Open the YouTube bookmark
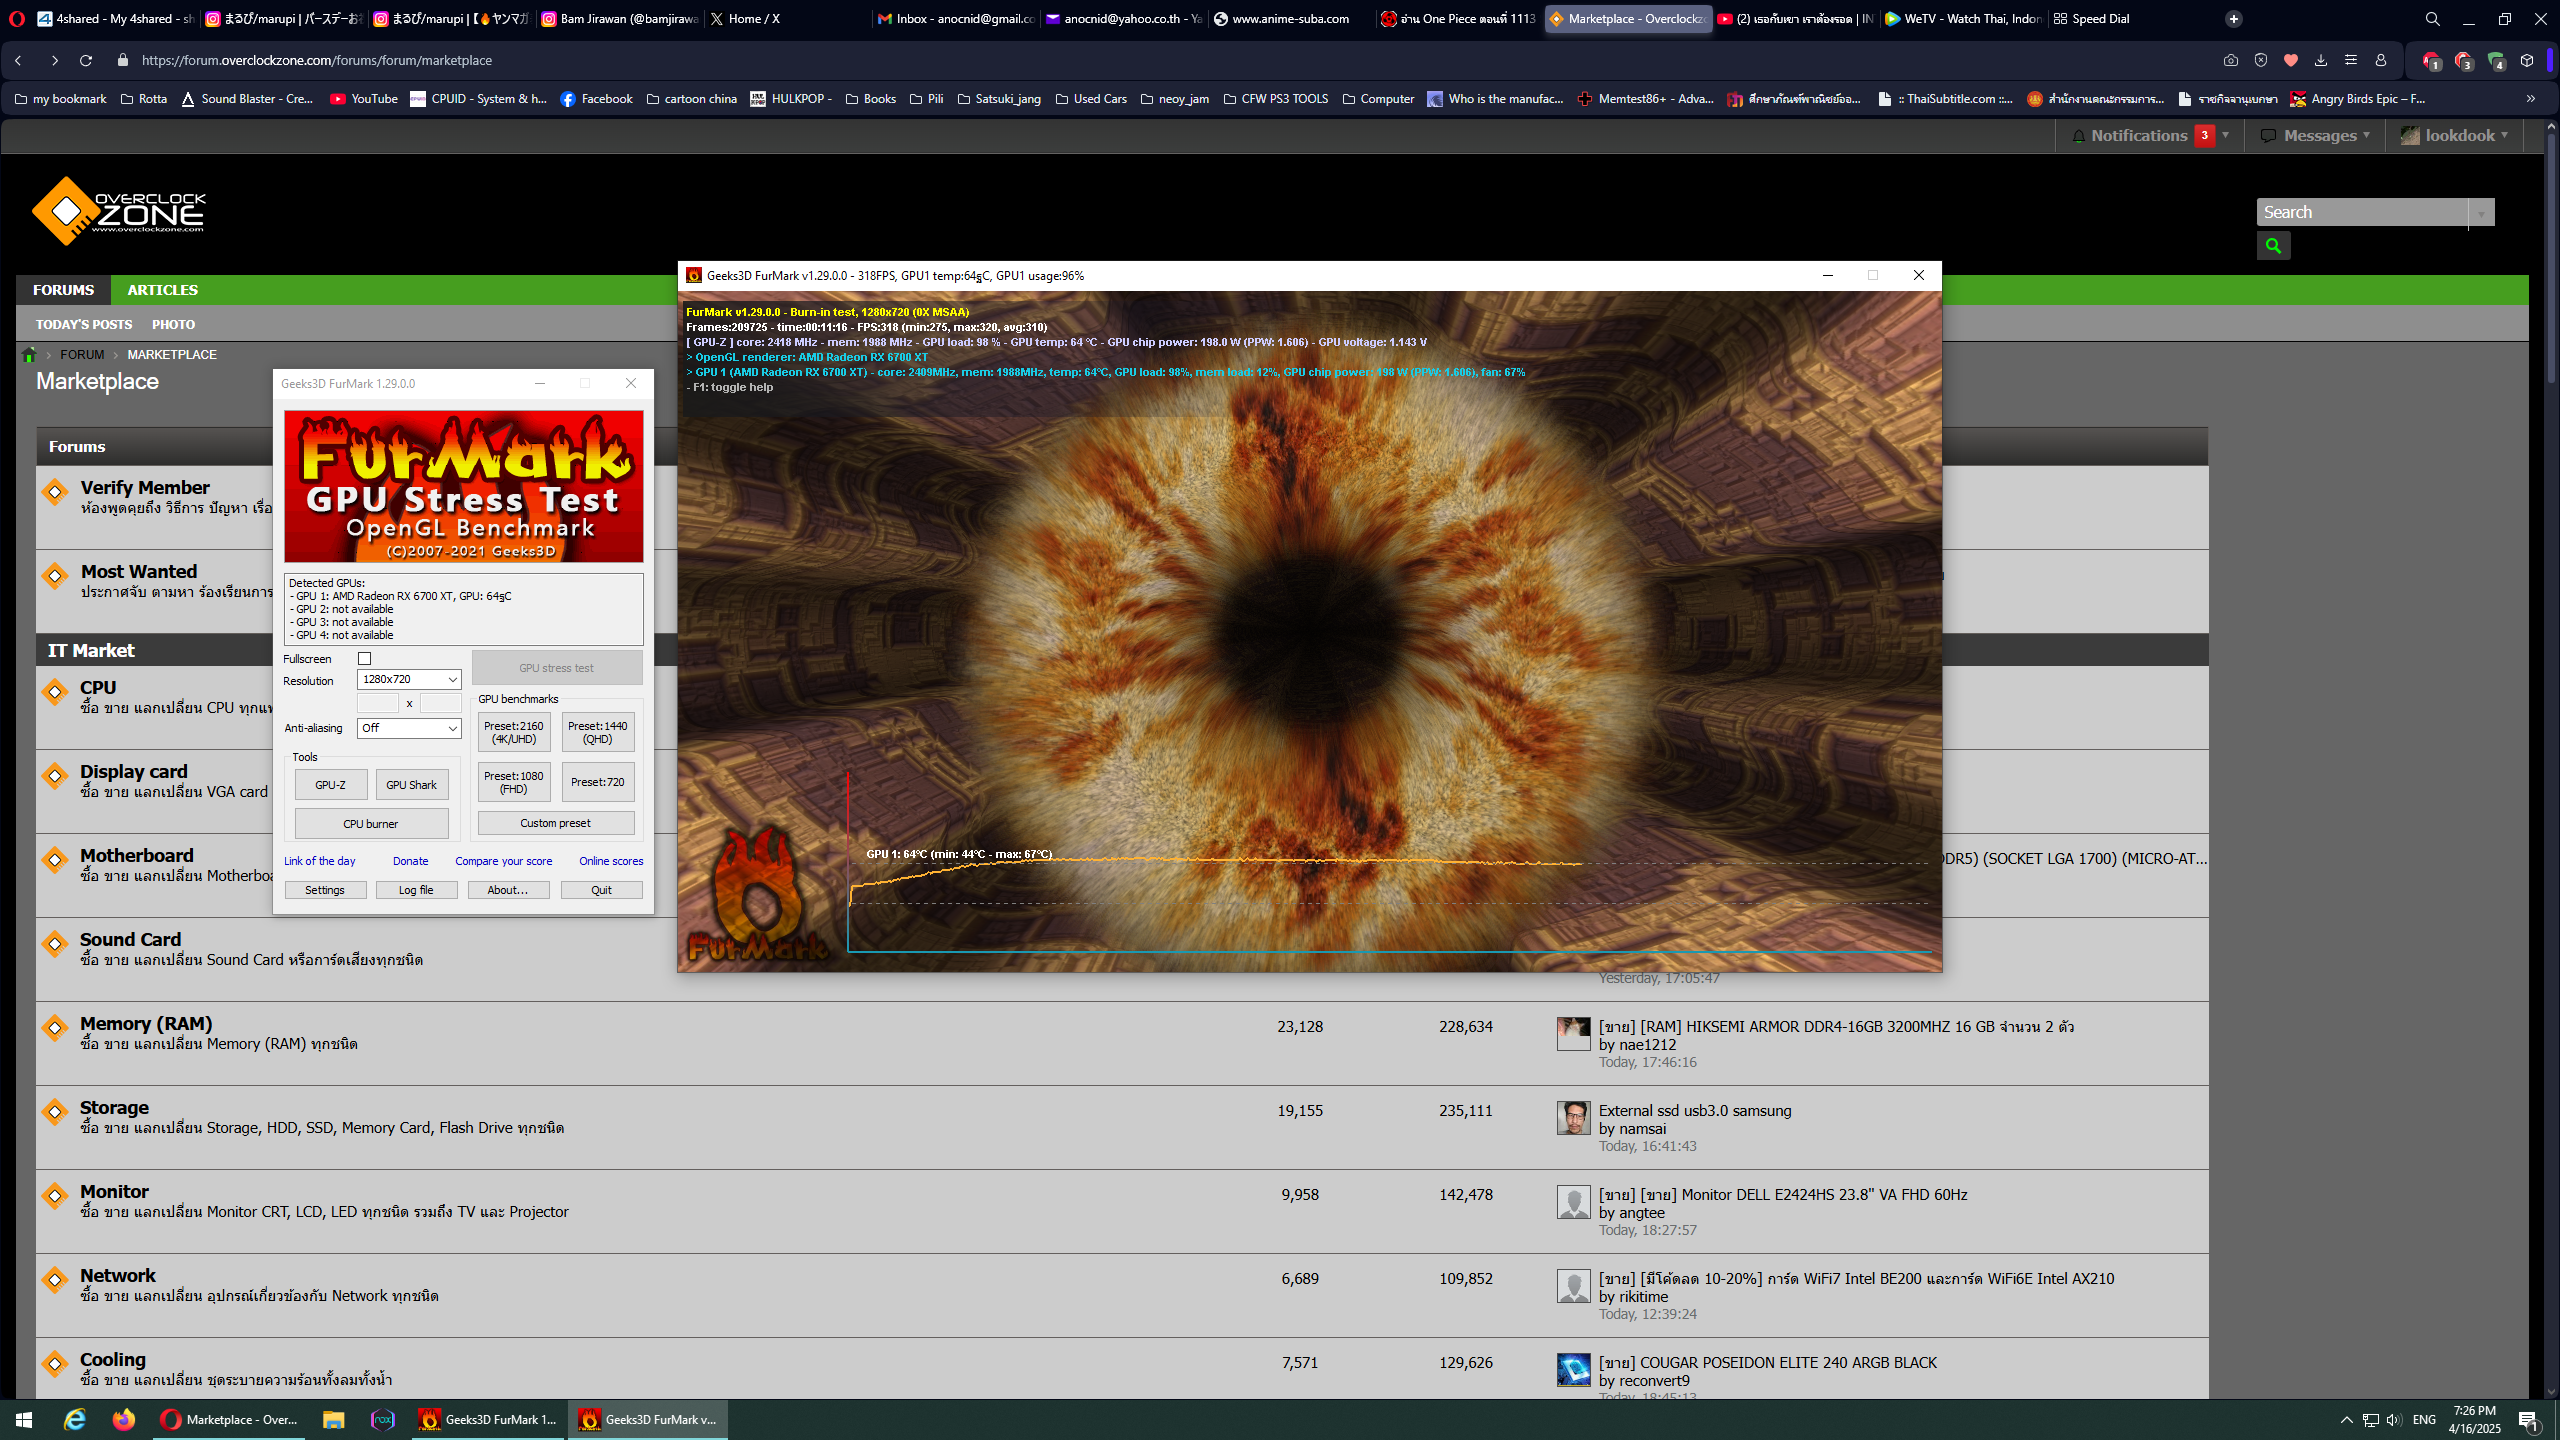The width and height of the screenshot is (2560, 1440). (x=364, y=99)
